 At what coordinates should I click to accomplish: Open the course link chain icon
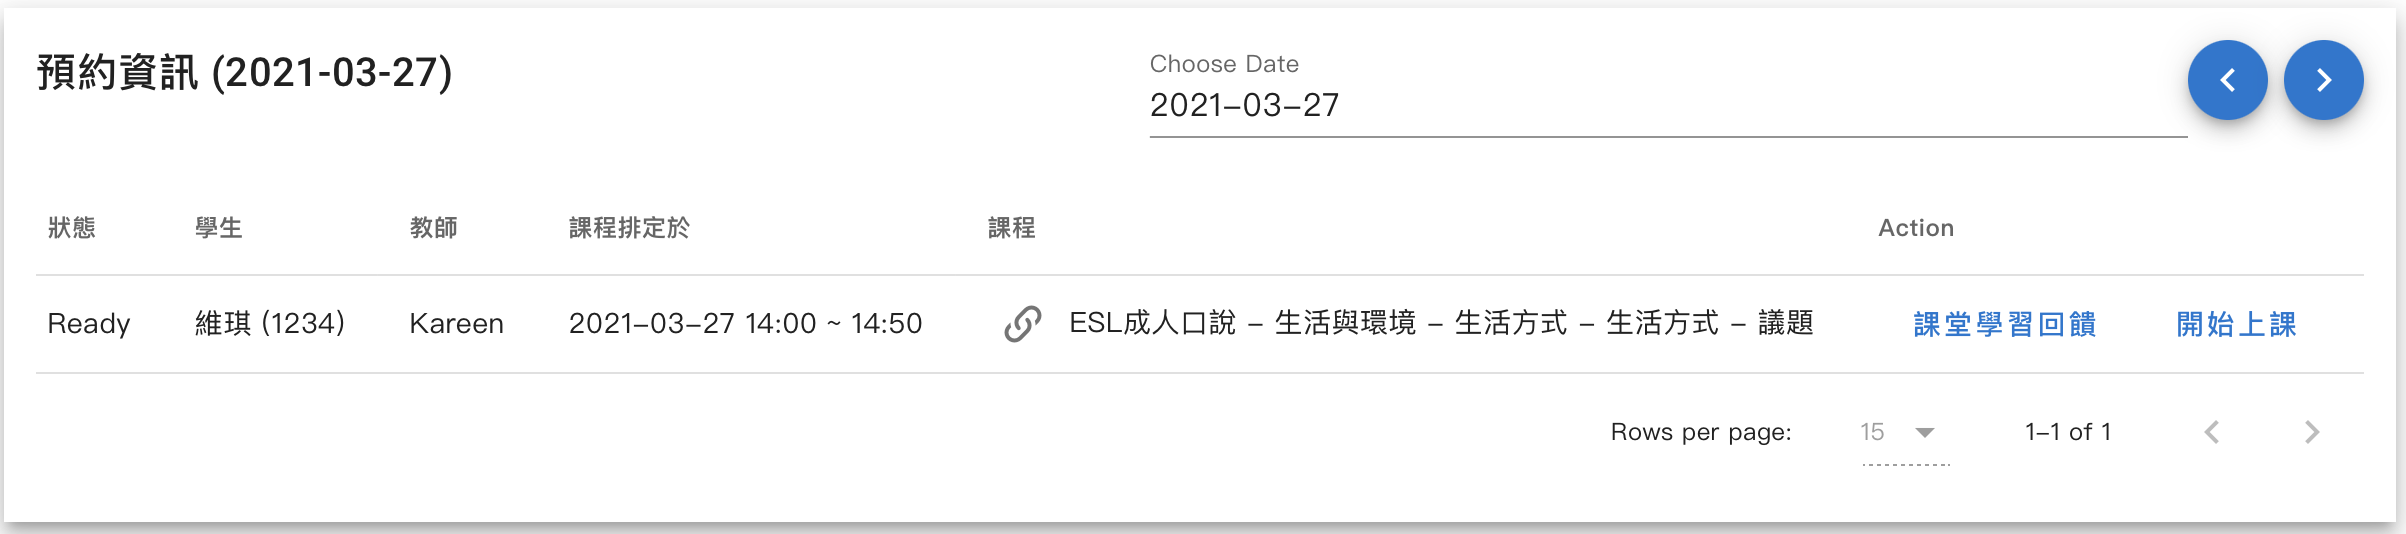pyautogui.click(x=1022, y=324)
